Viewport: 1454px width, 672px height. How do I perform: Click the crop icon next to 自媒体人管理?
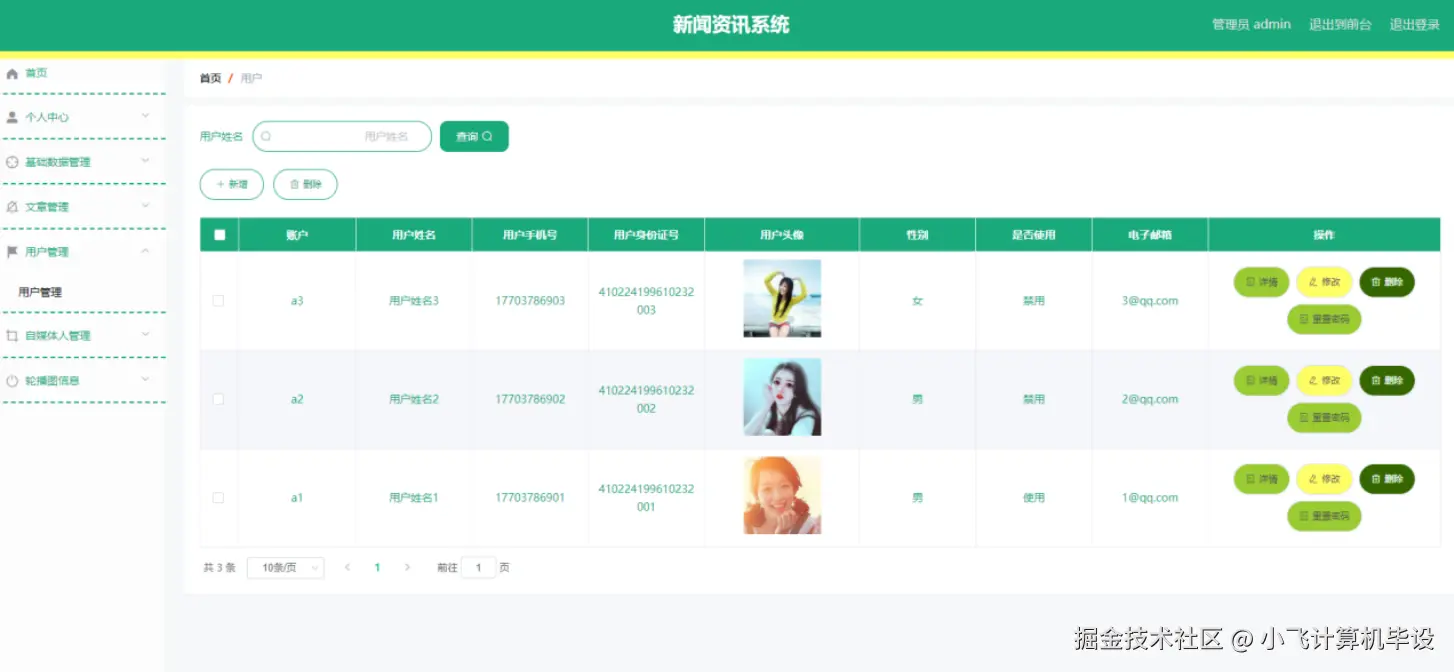[12, 336]
